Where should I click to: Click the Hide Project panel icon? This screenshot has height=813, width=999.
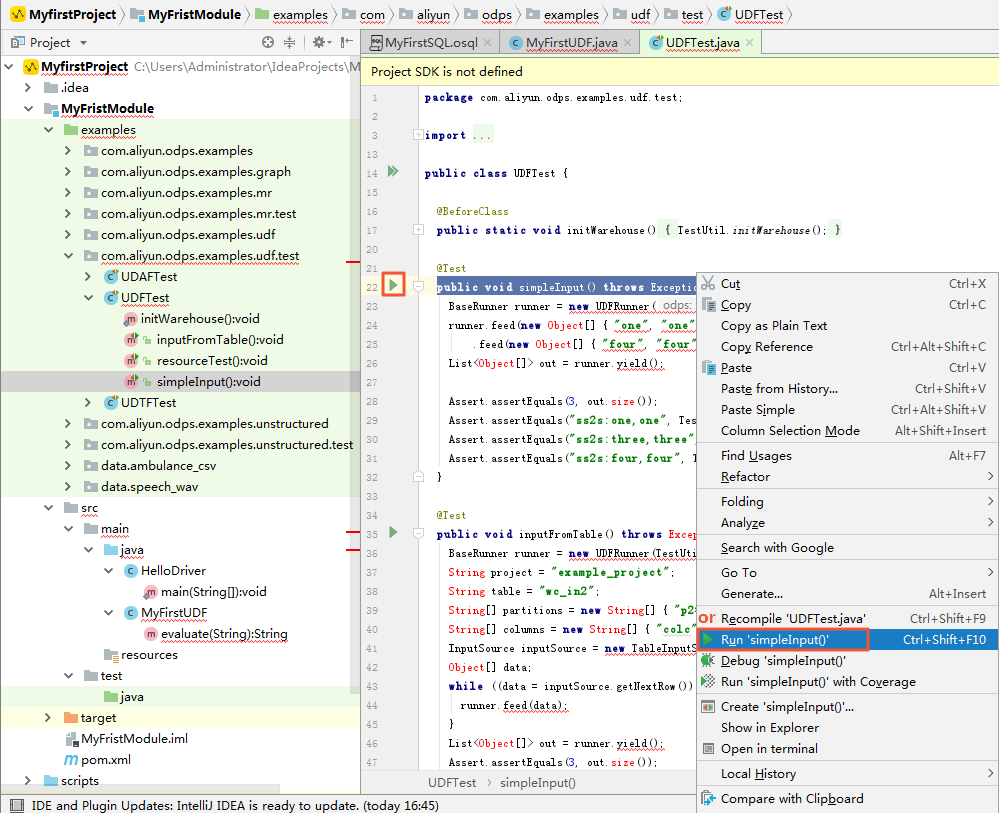coord(346,43)
